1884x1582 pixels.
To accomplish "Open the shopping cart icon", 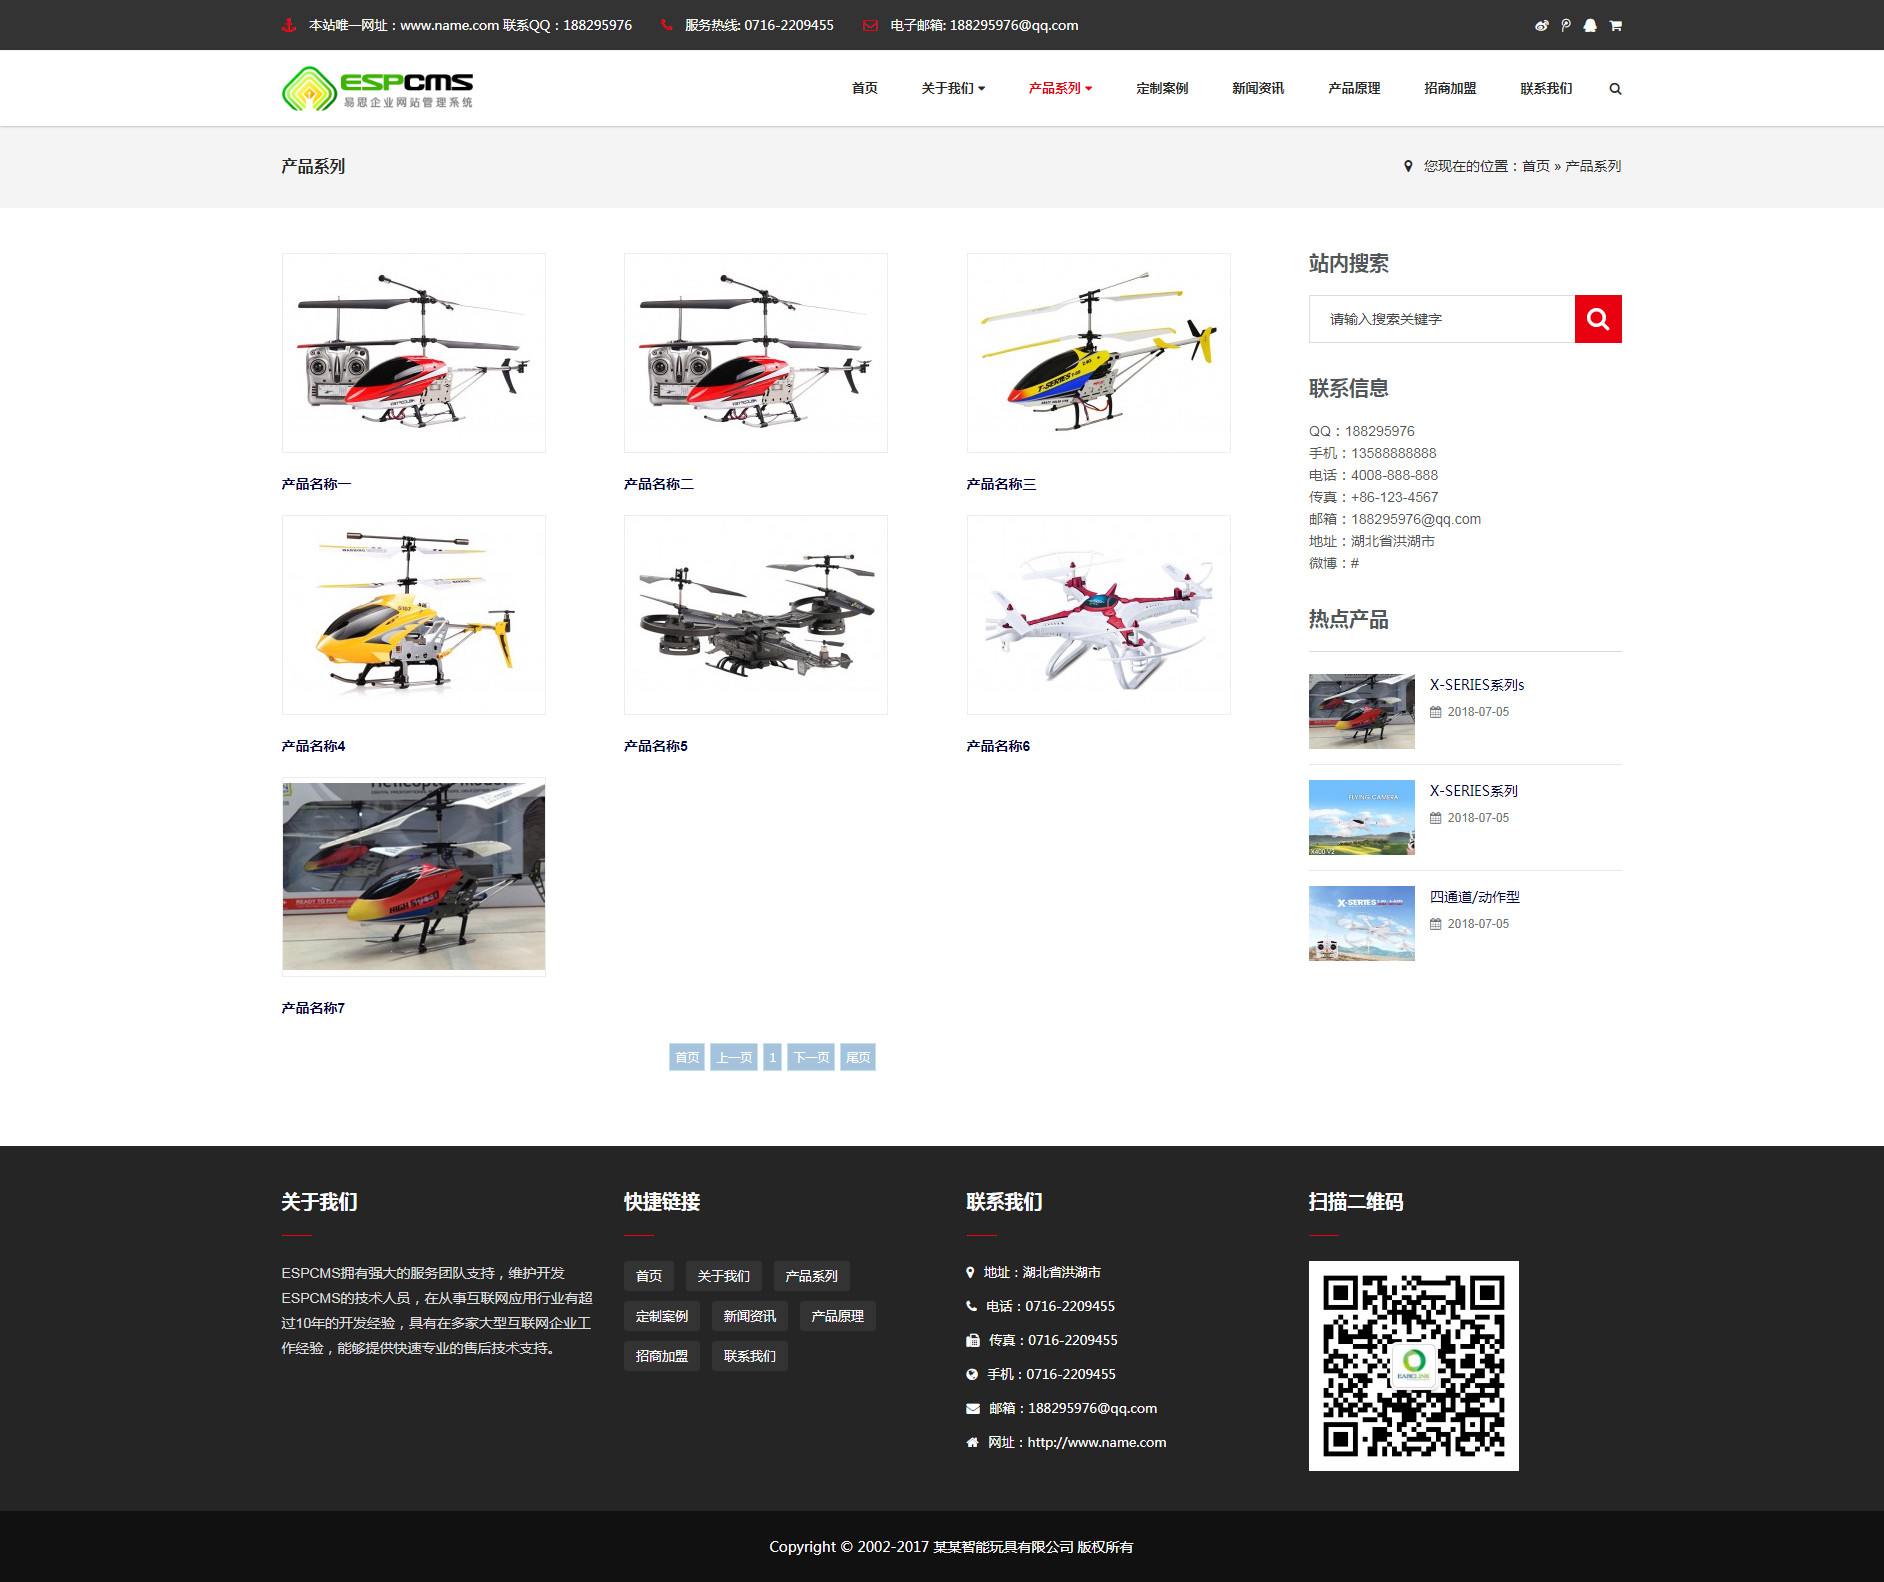I will click(x=1615, y=26).
